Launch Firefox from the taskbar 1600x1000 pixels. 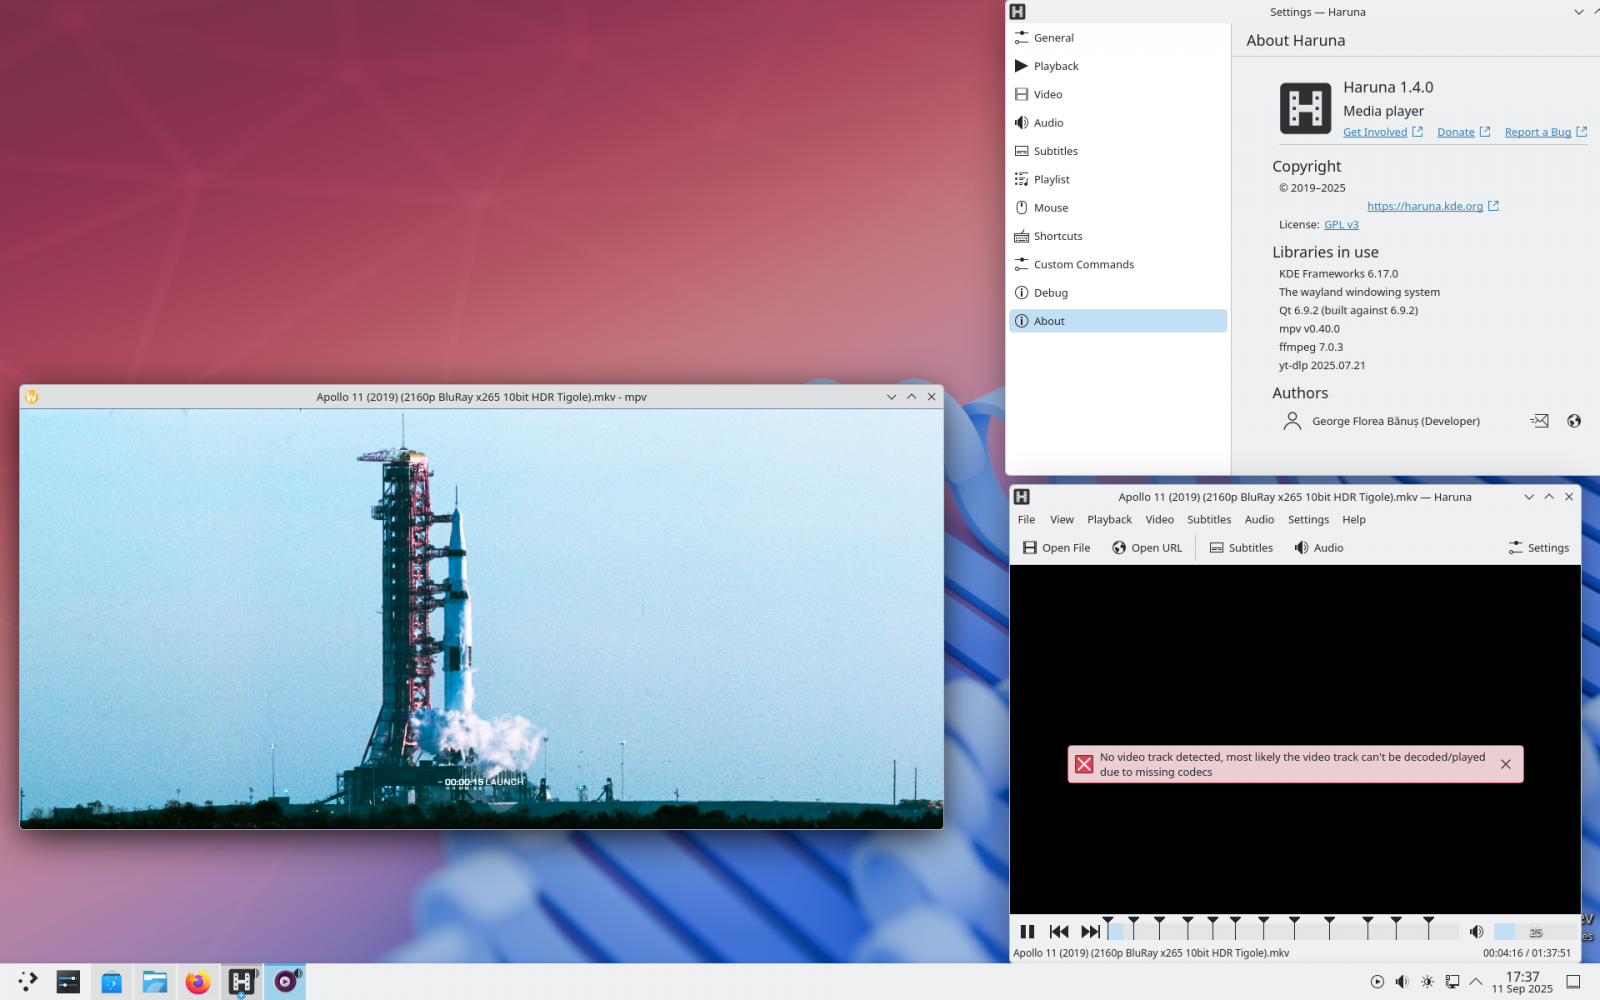[x=198, y=982]
